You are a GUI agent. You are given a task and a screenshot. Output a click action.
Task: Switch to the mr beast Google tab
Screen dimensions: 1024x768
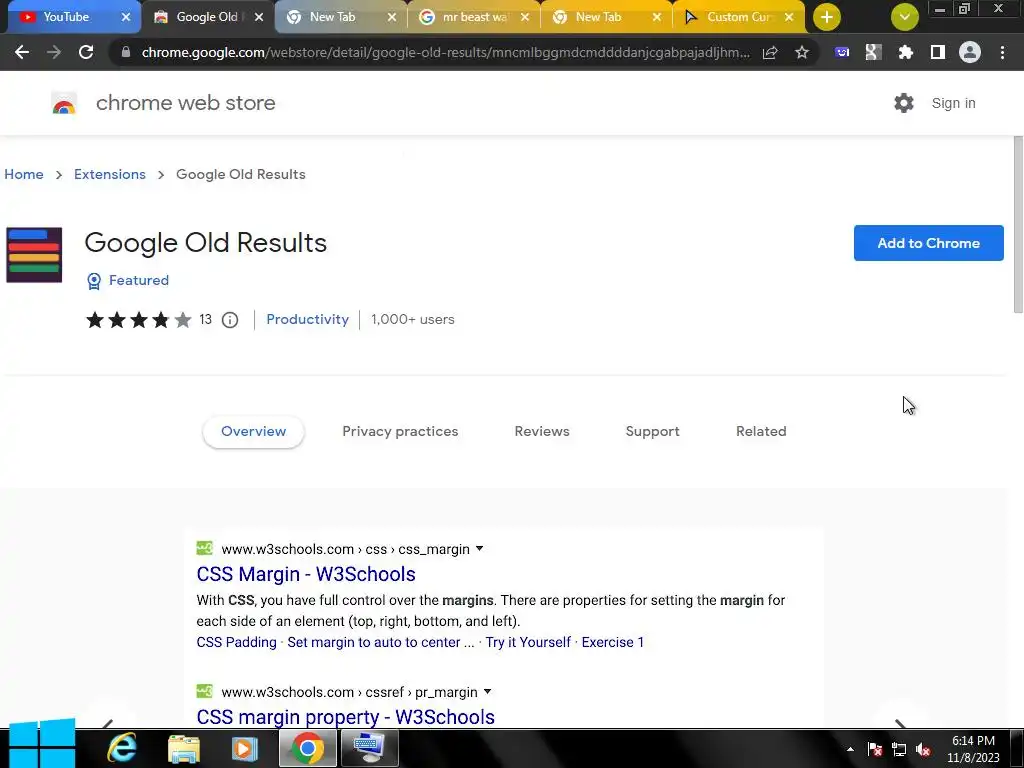[472, 17]
